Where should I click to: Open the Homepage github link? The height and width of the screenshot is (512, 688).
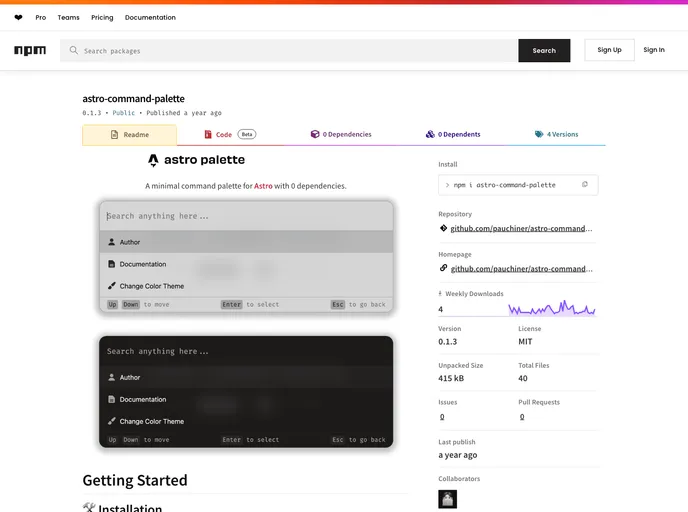(521, 269)
